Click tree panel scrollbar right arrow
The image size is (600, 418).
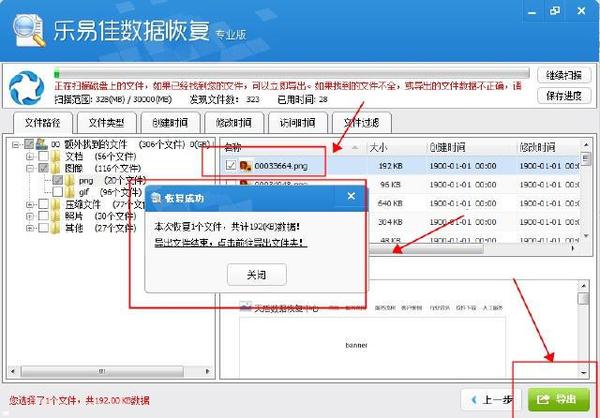(x=207, y=371)
